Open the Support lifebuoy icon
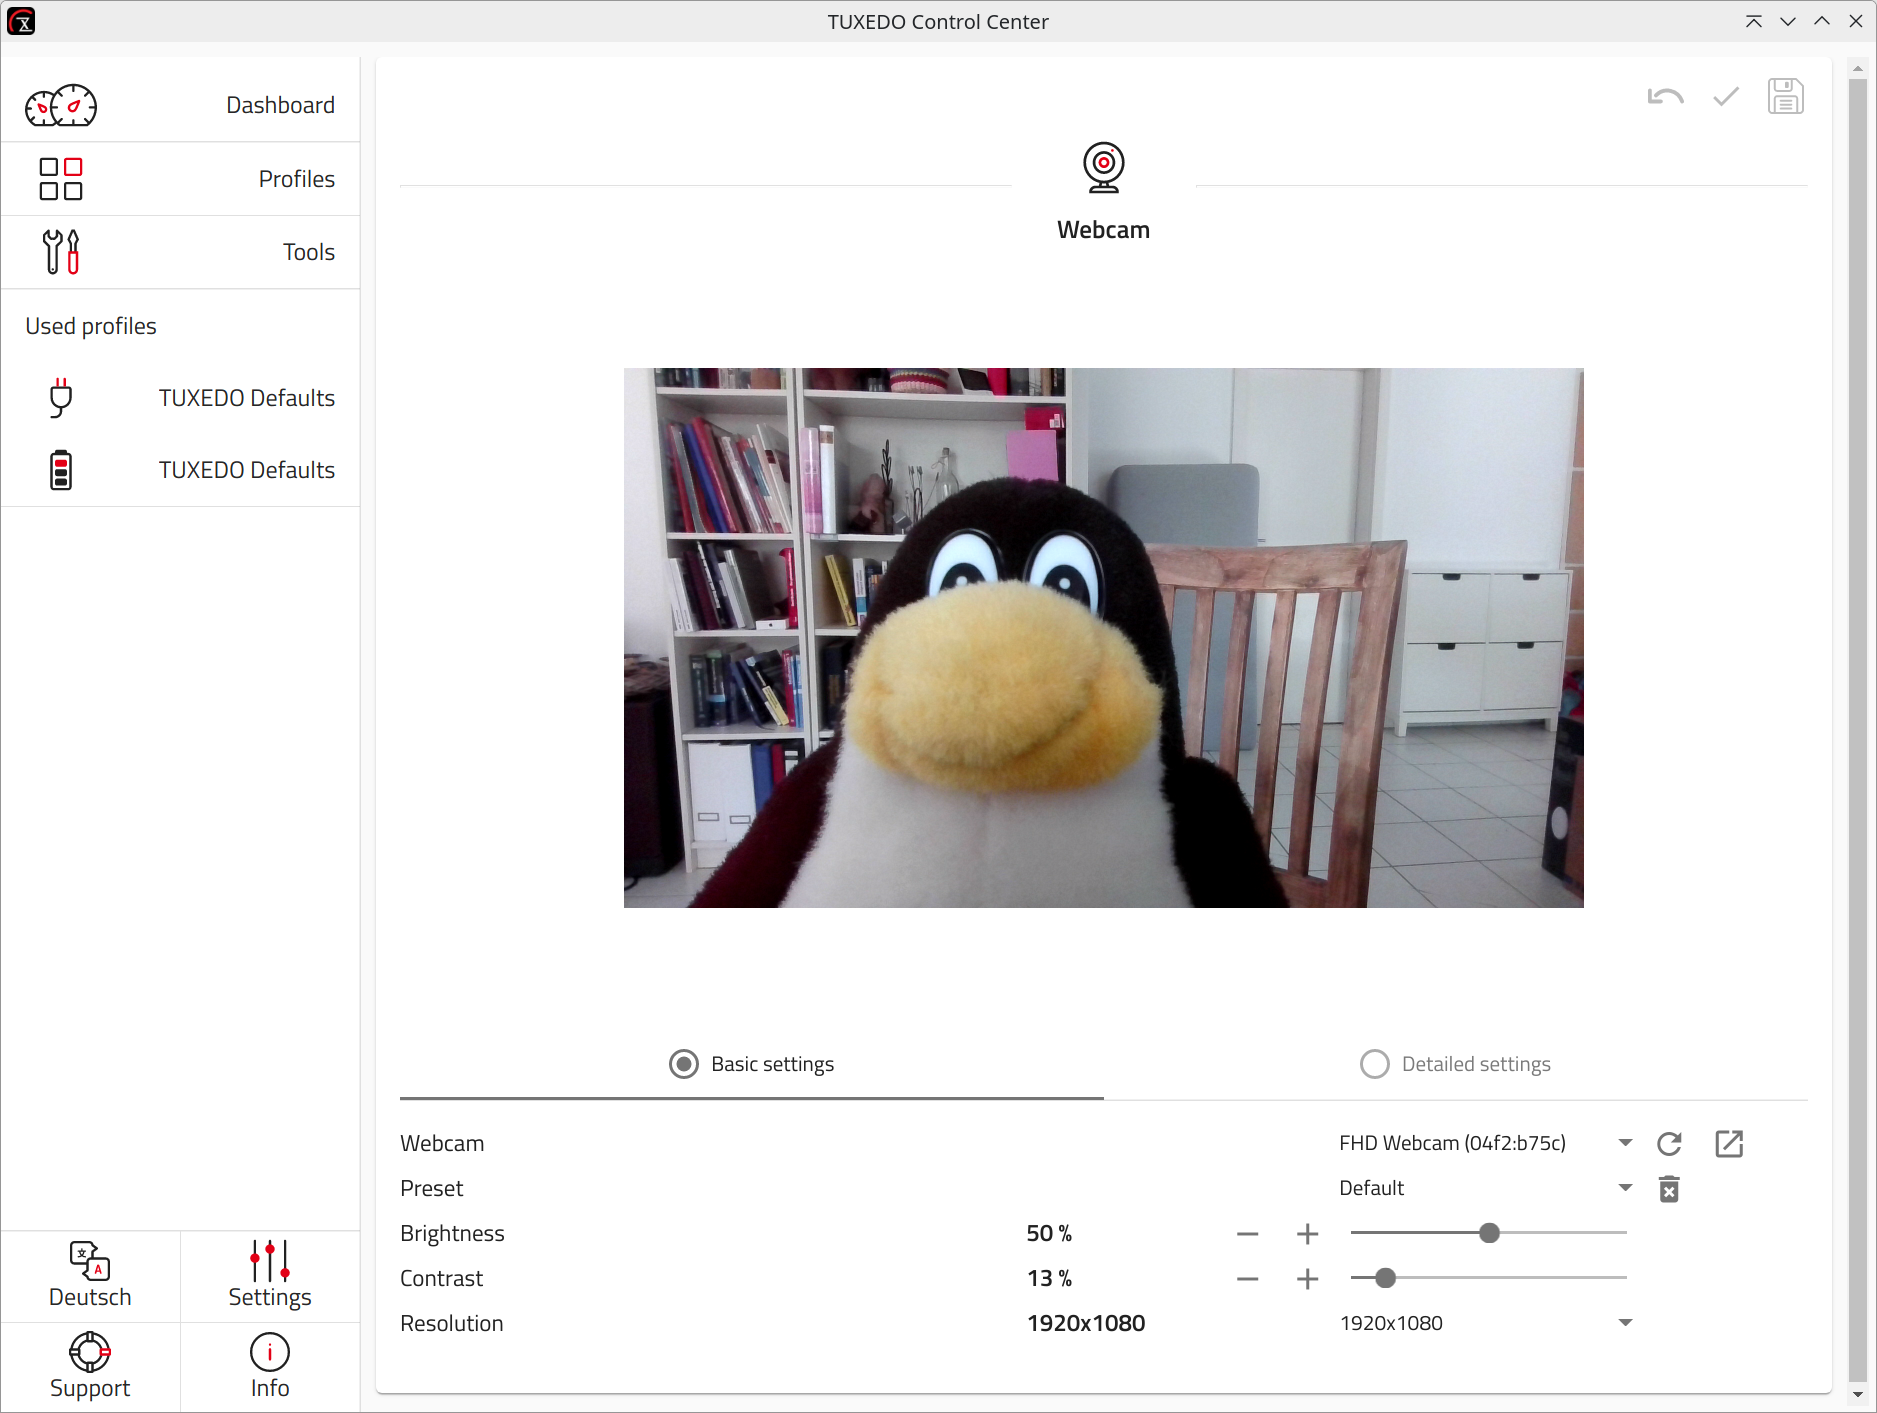This screenshot has height=1413, width=1877. click(x=90, y=1352)
